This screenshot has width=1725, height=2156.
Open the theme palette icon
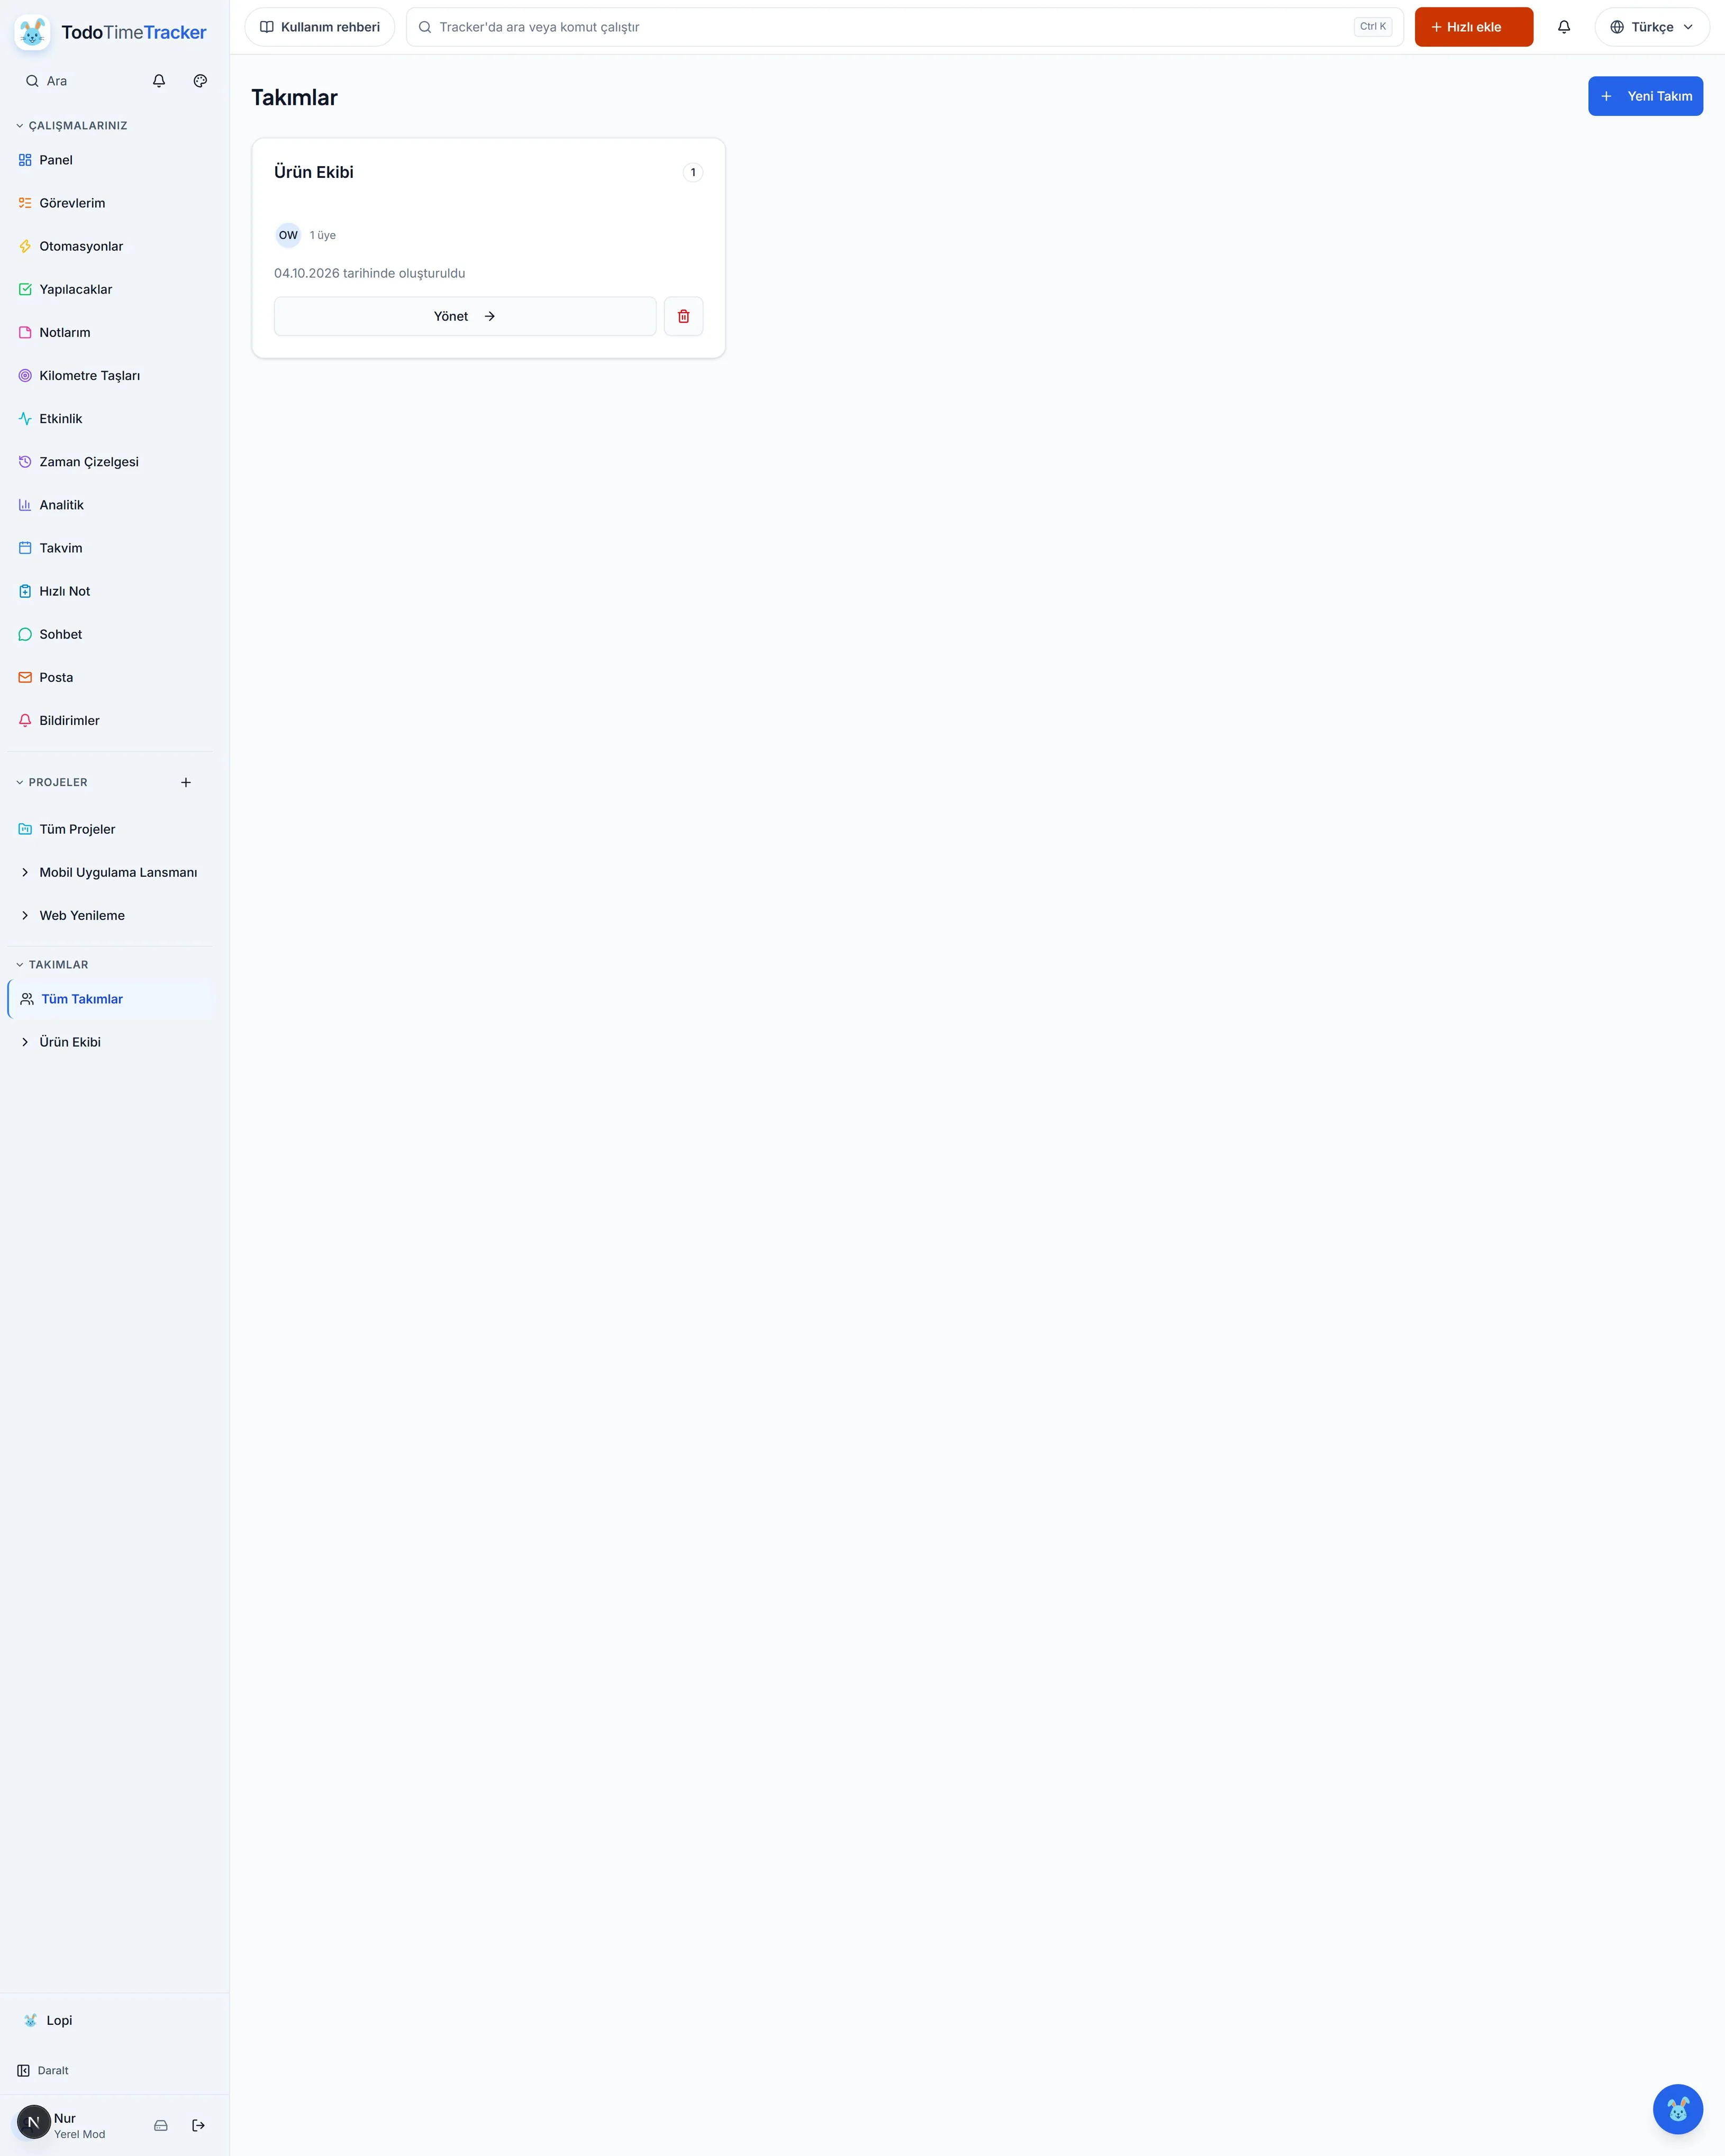click(x=200, y=81)
